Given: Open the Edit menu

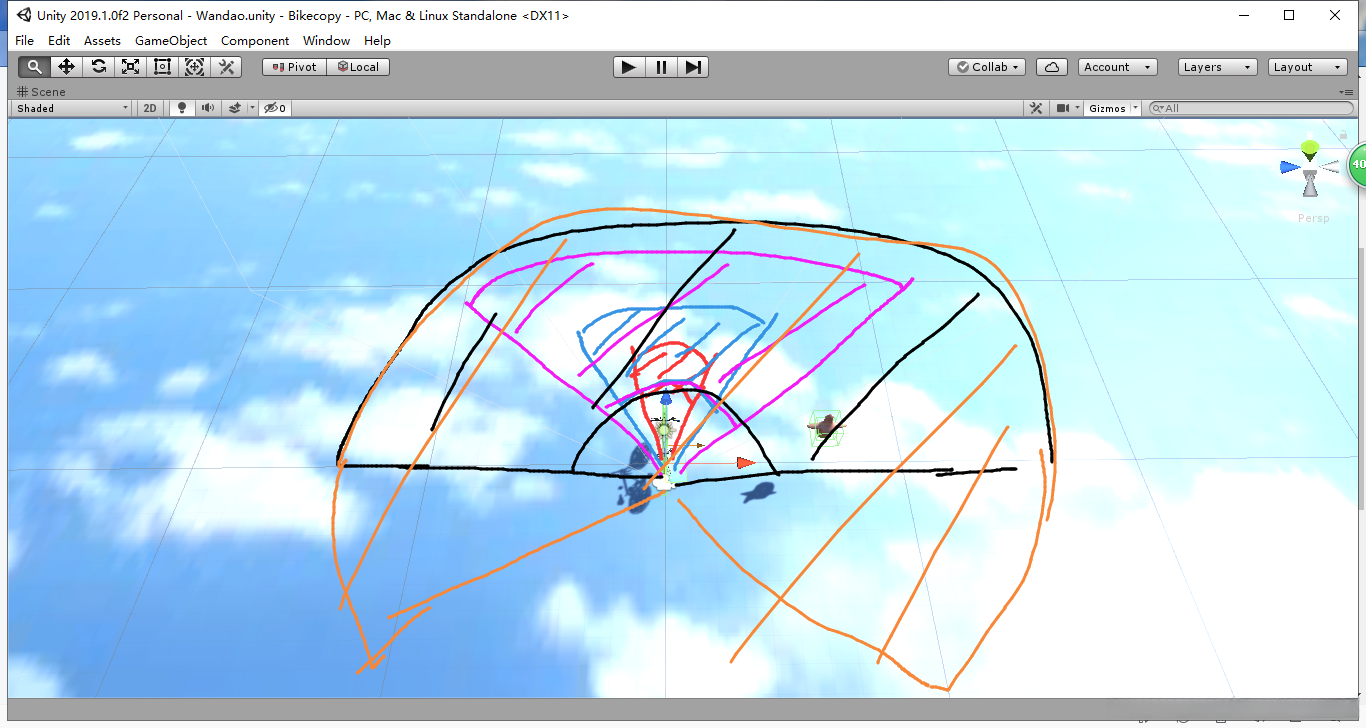Looking at the screenshot, I should (59, 40).
